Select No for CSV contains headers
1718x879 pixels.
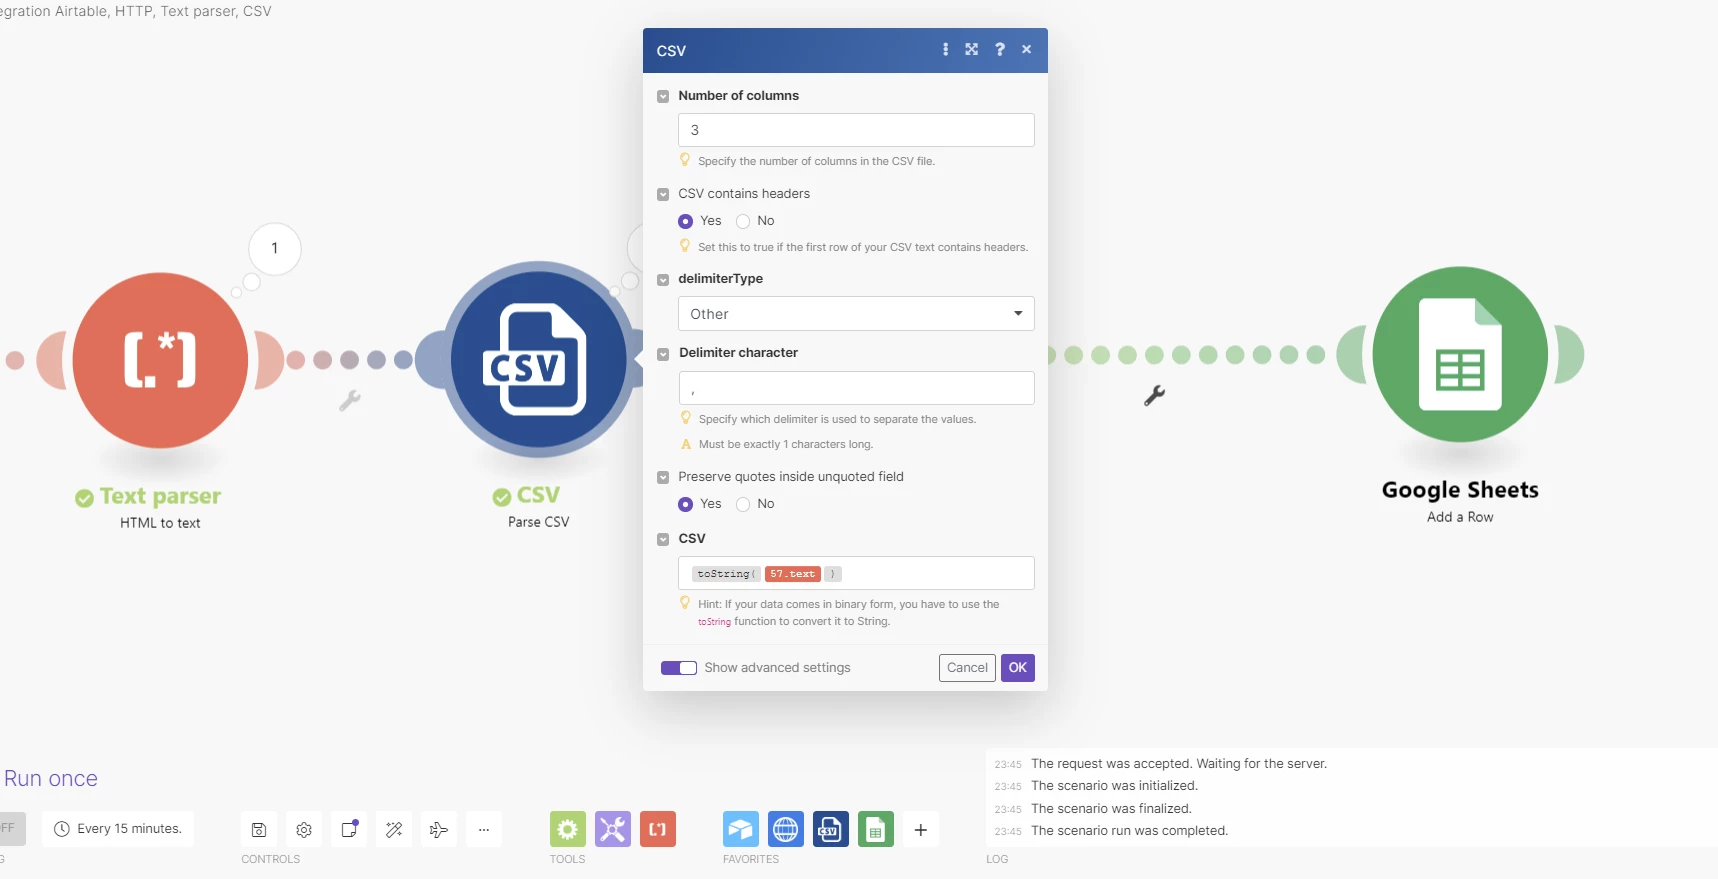(x=743, y=221)
